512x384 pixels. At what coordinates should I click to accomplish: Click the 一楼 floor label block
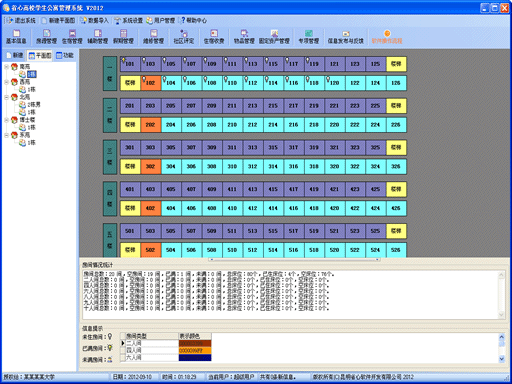(110, 74)
